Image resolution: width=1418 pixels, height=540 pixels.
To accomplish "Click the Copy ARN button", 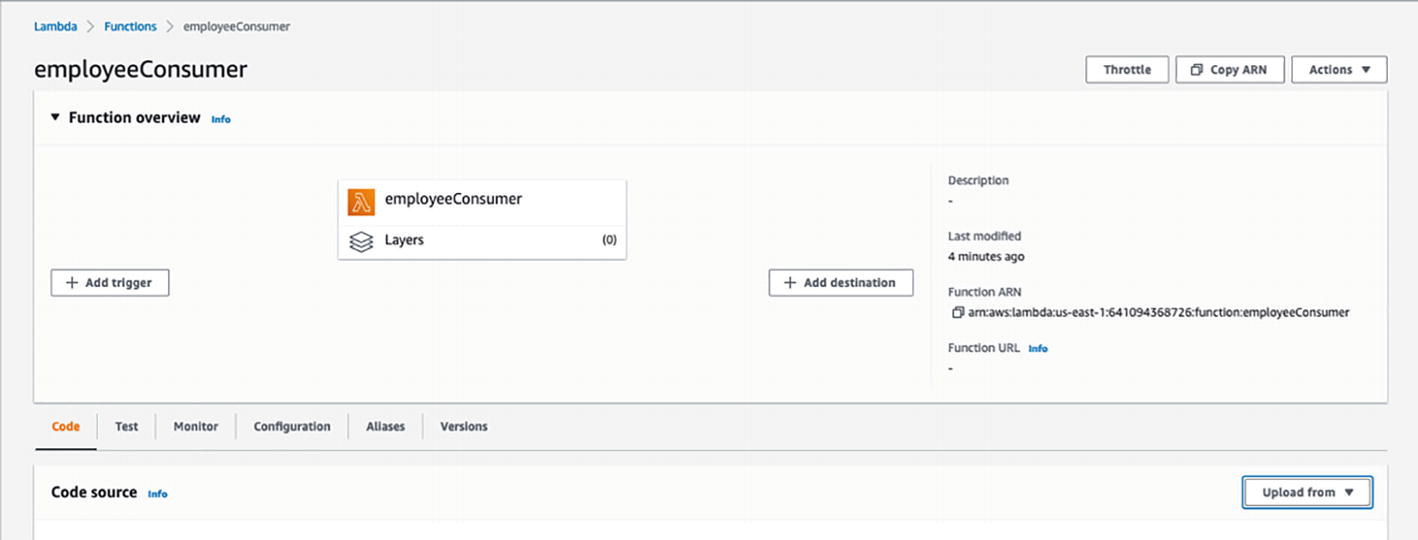I will (1229, 70).
